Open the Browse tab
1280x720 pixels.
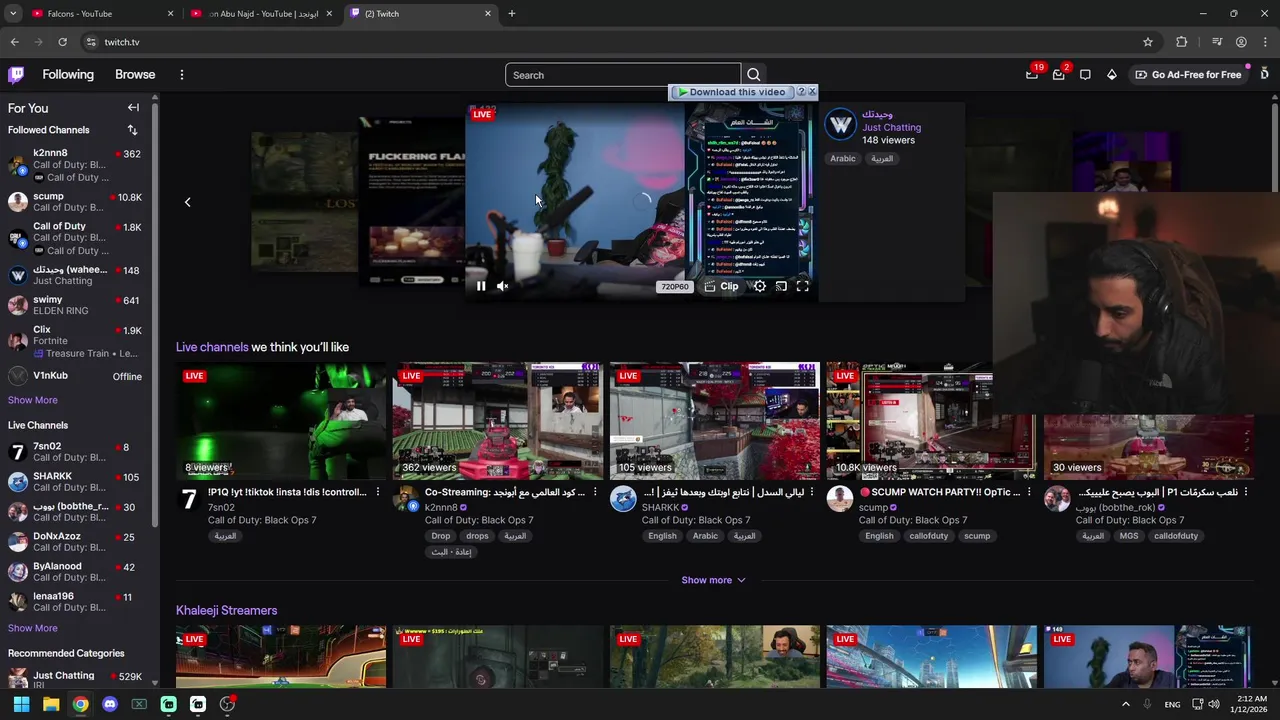click(x=135, y=75)
